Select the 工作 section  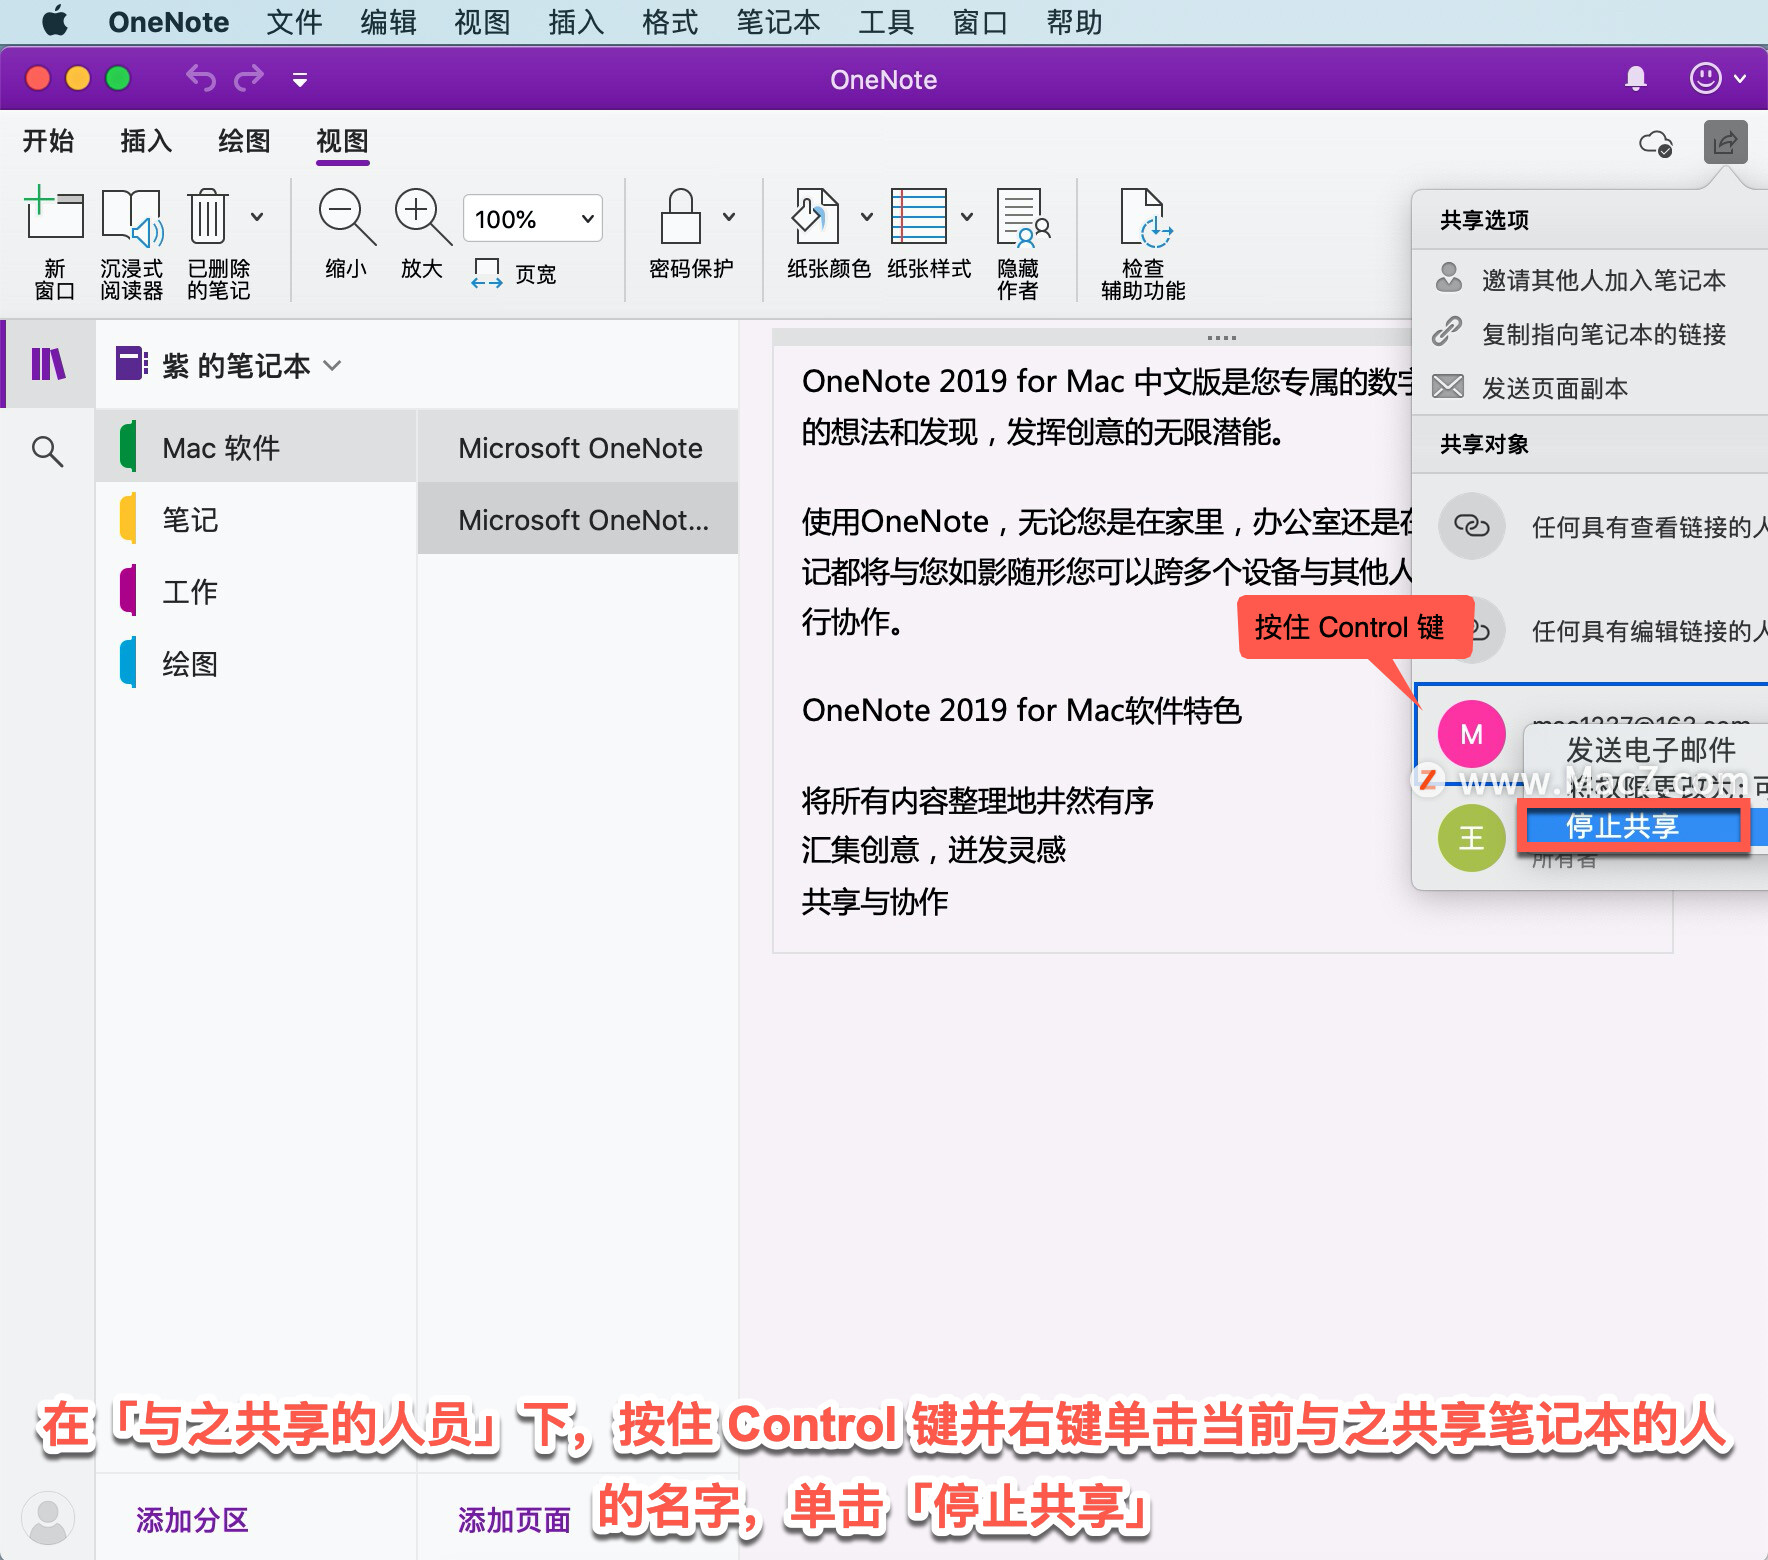click(256, 591)
